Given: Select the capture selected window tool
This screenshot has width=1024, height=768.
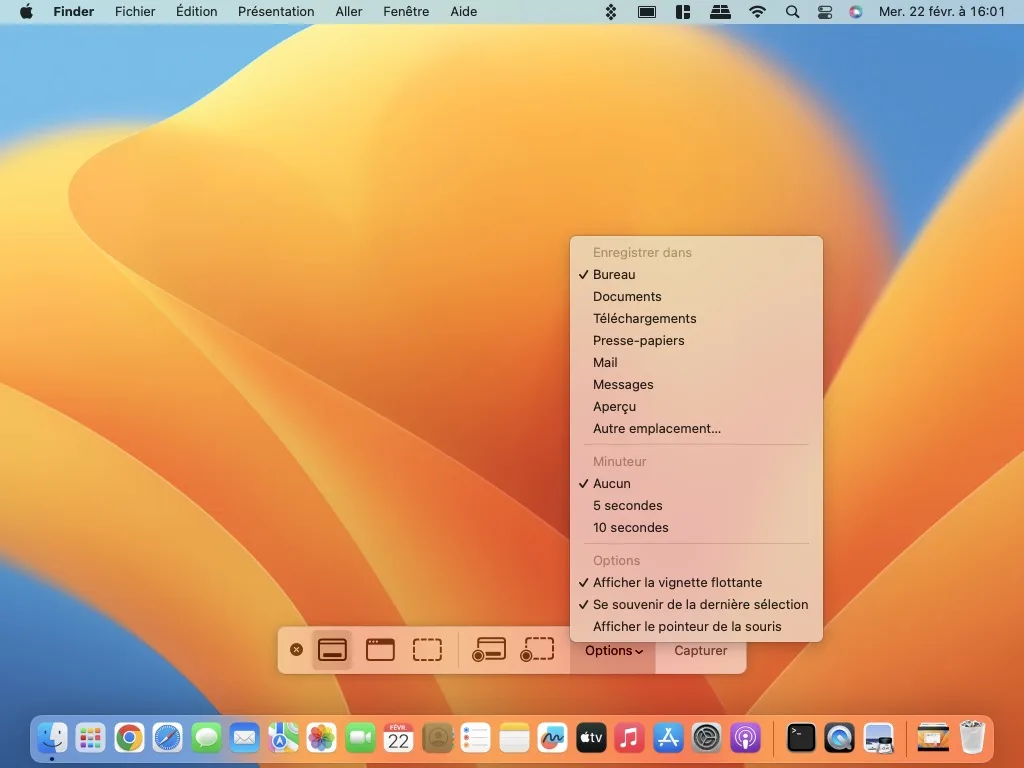Looking at the screenshot, I should [x=380, y=649].
